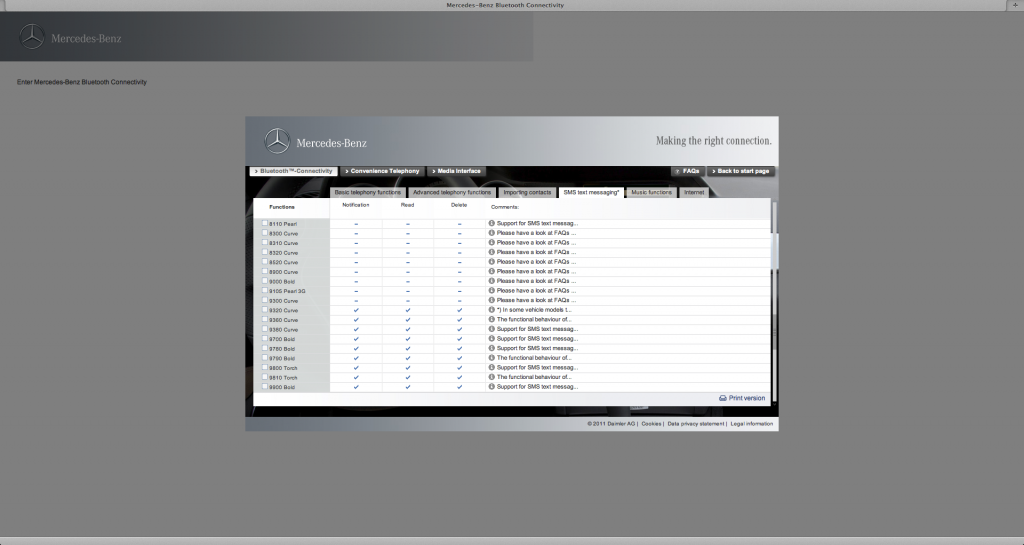Select the SMS text messaging tab
This screenshot has width=1024, height=545.
[x=591, y=193]
